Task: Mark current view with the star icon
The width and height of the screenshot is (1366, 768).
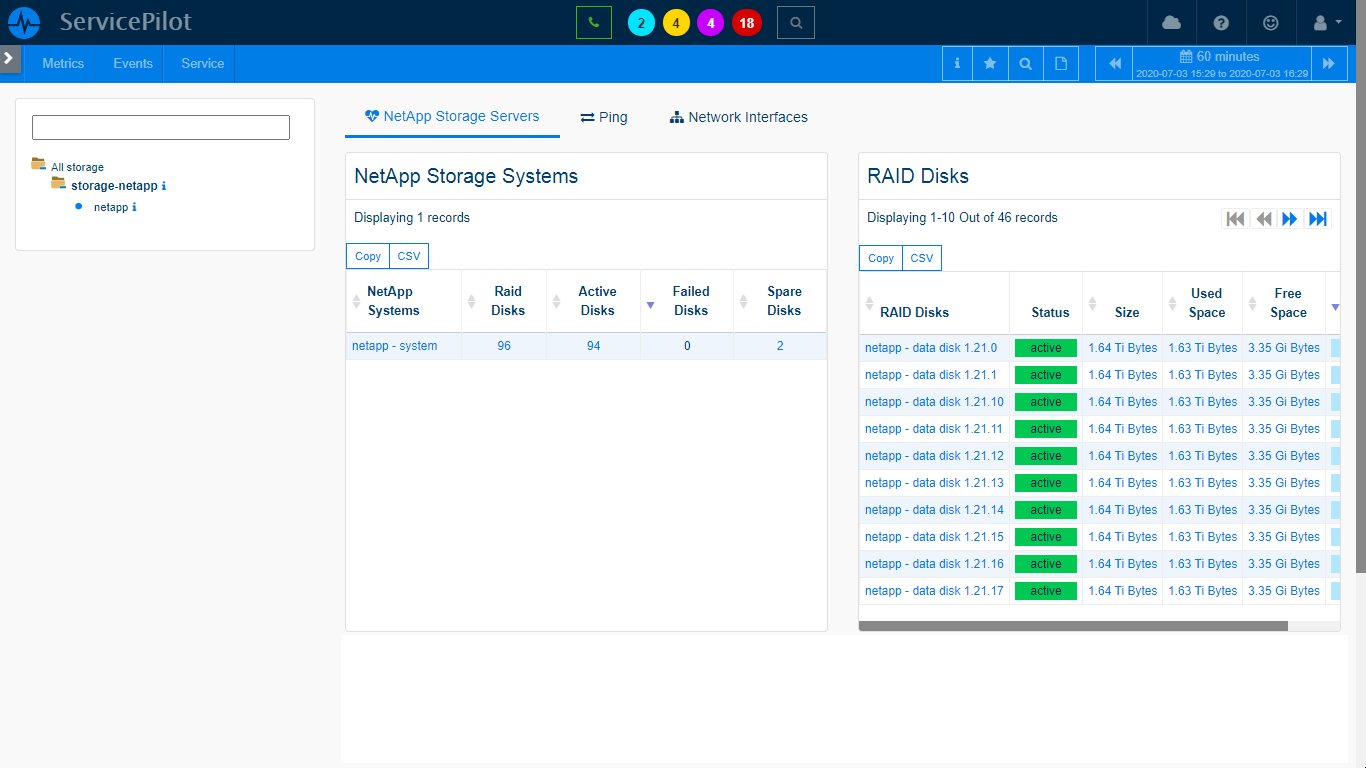Action: click(991, 63)
